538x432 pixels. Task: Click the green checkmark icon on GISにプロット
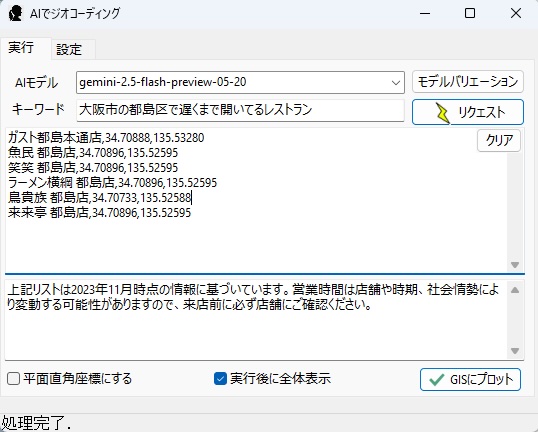tap(436, 380)
